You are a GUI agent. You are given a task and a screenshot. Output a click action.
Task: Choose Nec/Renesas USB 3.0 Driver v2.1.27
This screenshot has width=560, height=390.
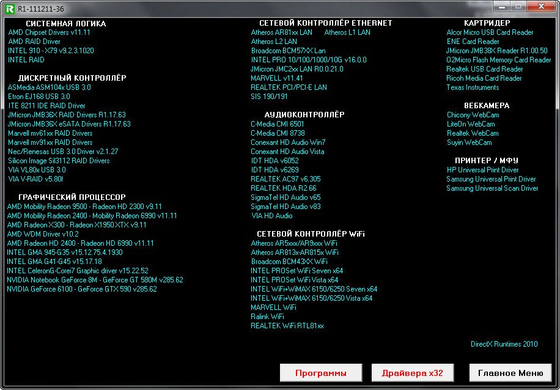63,151
